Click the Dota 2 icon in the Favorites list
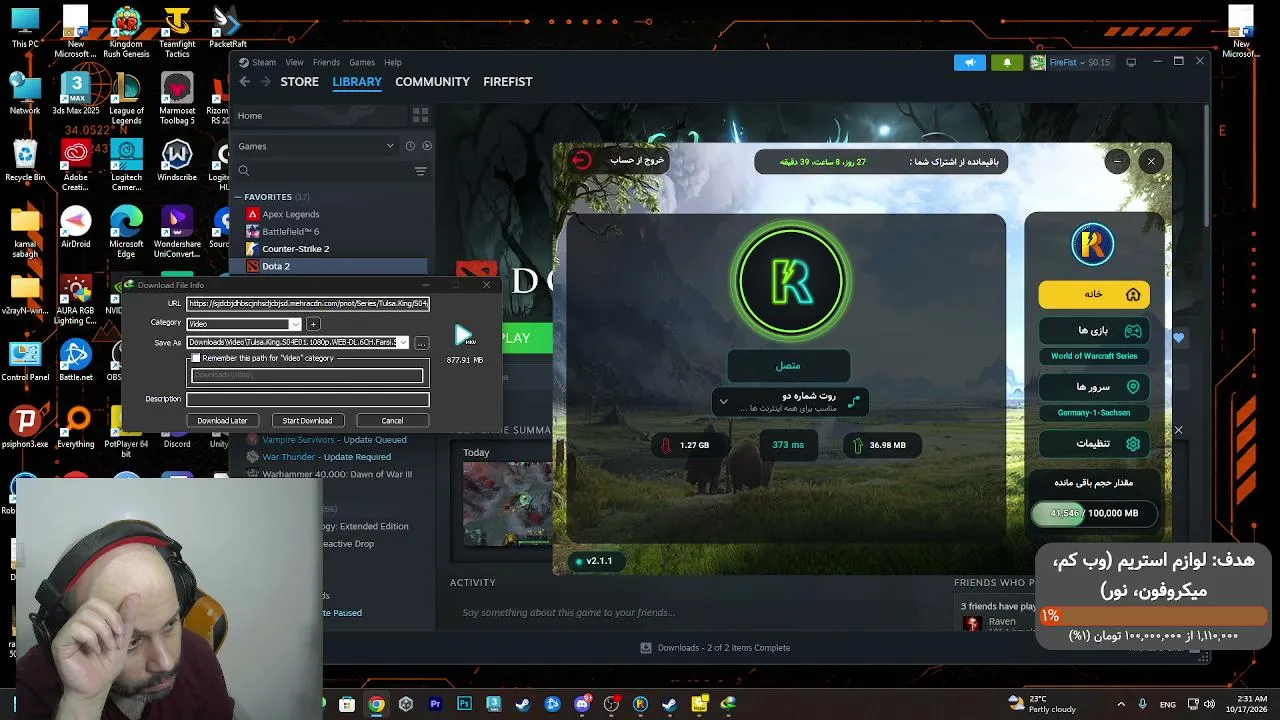Viewport: 1280px width, 720px height. tap(253, 266)
